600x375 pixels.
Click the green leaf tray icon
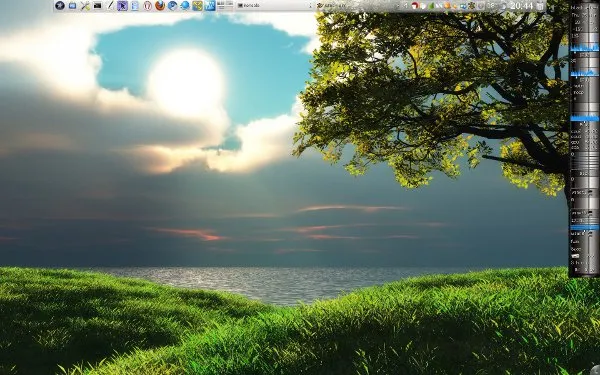click(432, 5)
